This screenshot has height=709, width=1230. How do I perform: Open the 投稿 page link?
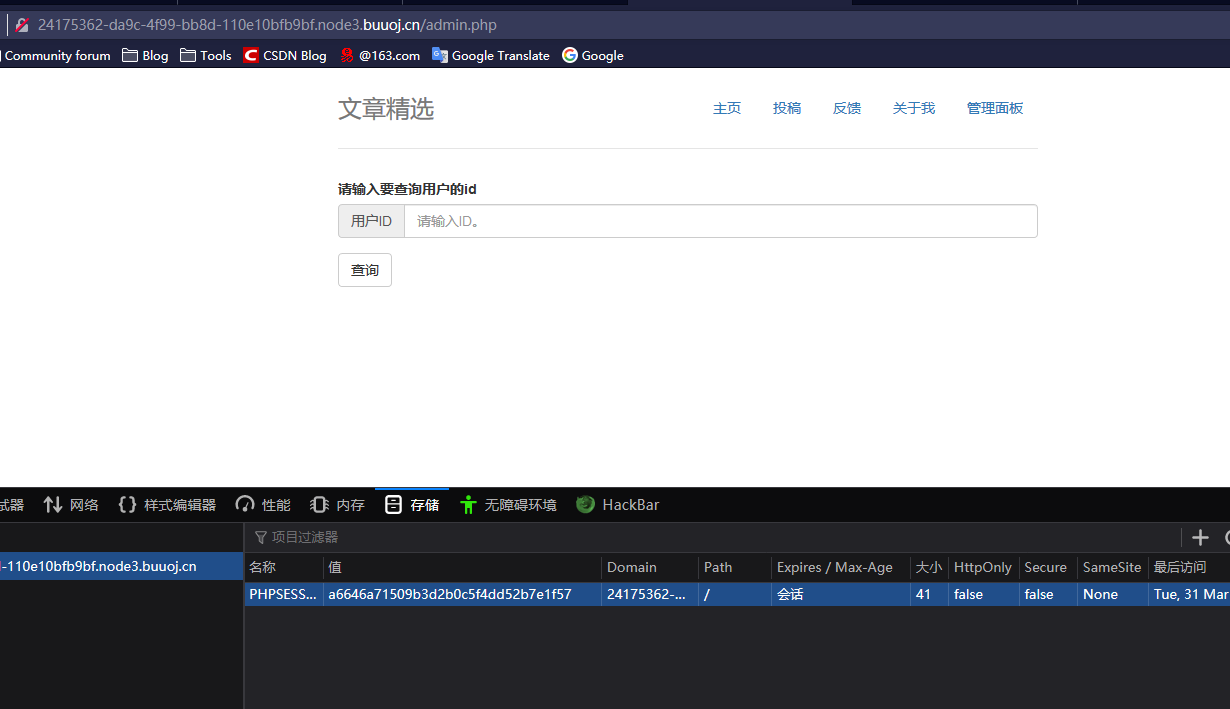(787, 108)
